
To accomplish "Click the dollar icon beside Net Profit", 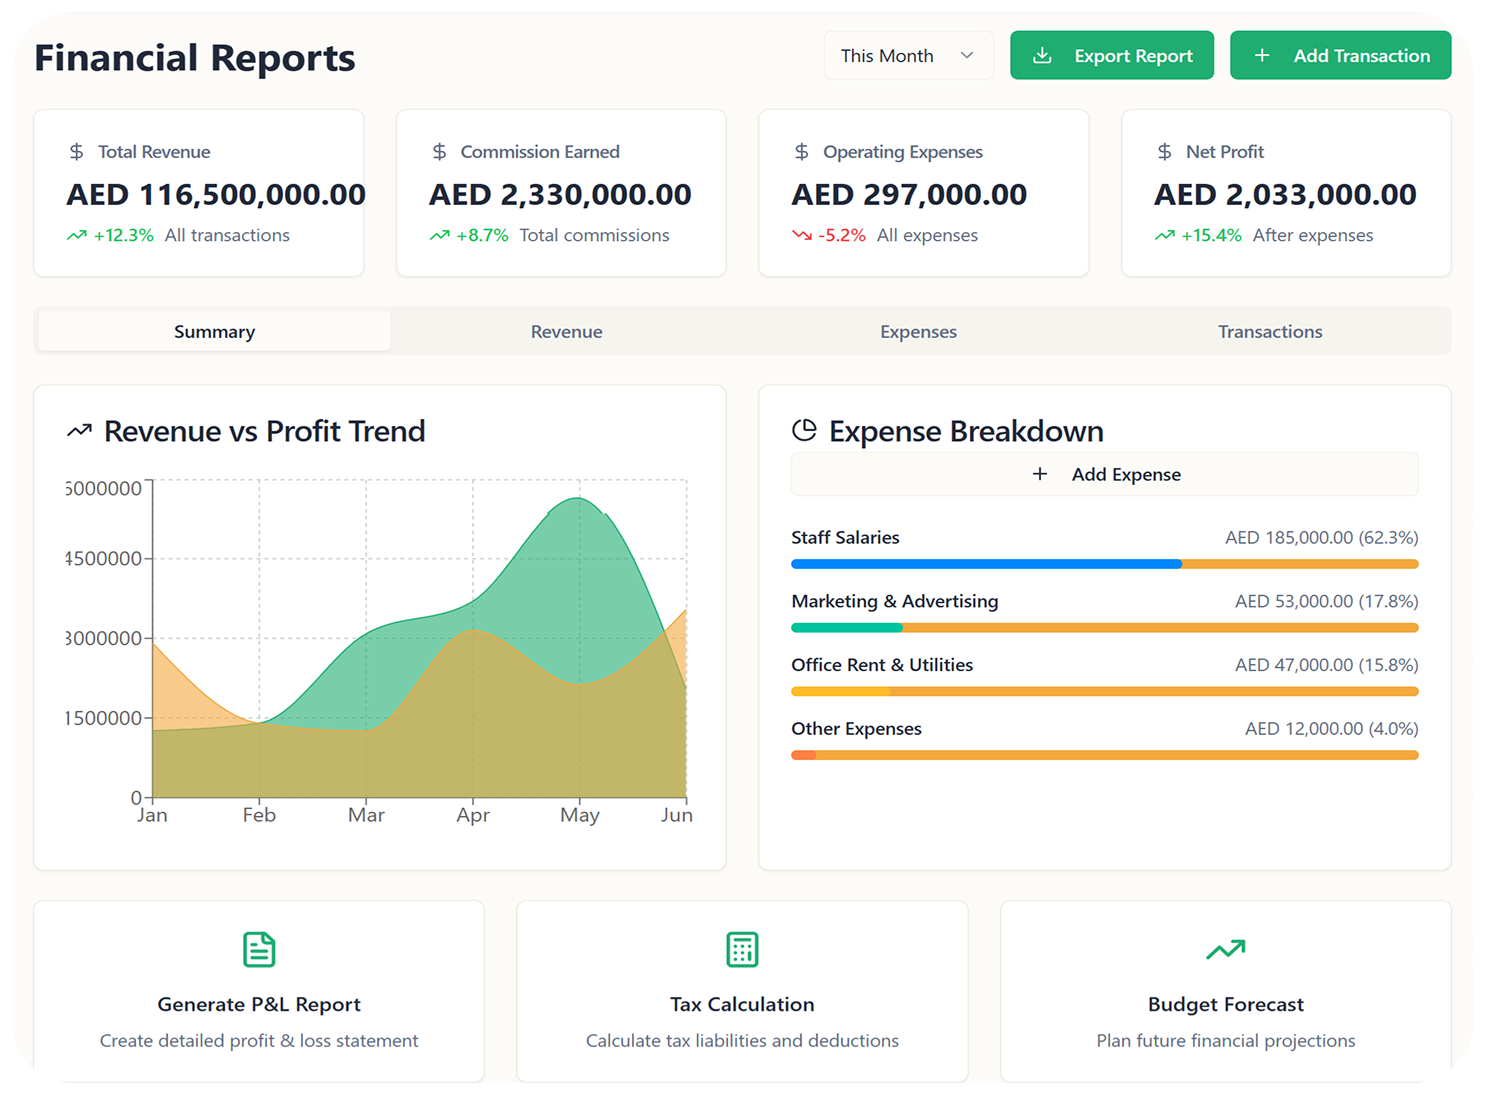I will click(x=1164, y=152).
